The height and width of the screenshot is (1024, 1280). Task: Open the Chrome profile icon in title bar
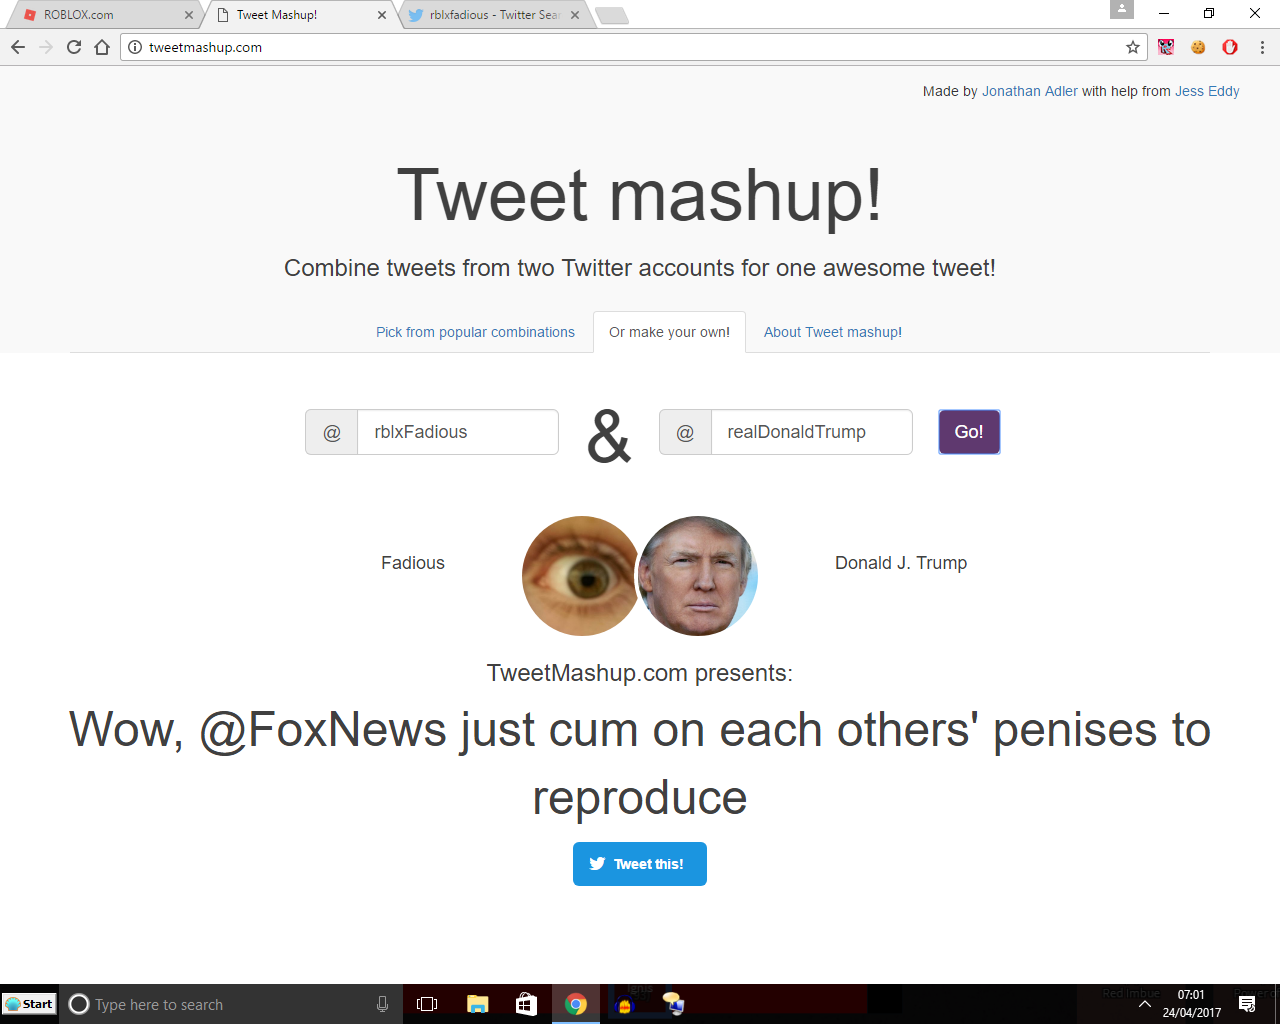click(1122, 9)
